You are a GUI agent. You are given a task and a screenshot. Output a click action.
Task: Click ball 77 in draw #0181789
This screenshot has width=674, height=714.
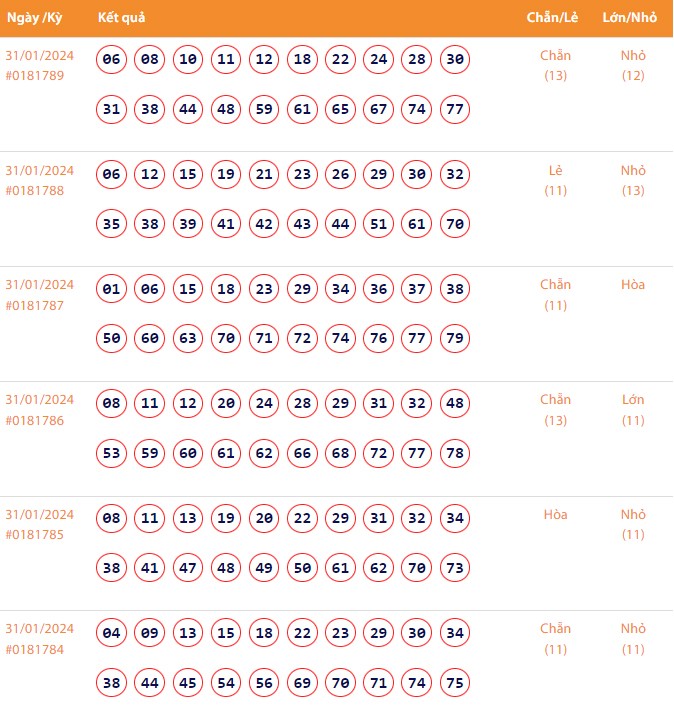point(455,109)
